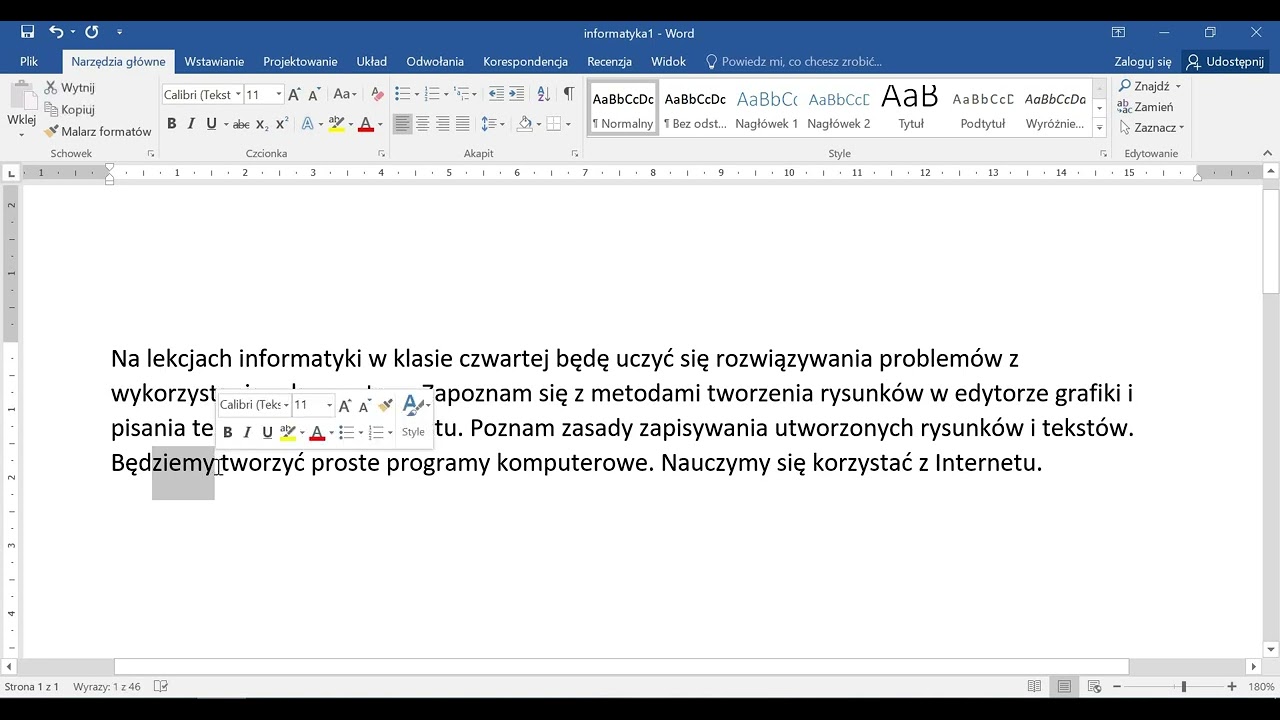Switch to Read Mode view in status bar
Screen dimensions: 1280x720
(1034, 687)
